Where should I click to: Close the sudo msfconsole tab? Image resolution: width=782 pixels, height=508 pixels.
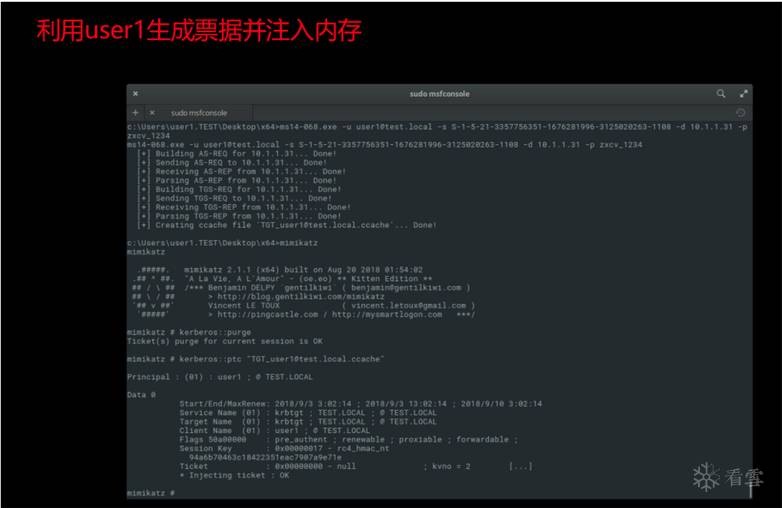[x=152, y=113]
